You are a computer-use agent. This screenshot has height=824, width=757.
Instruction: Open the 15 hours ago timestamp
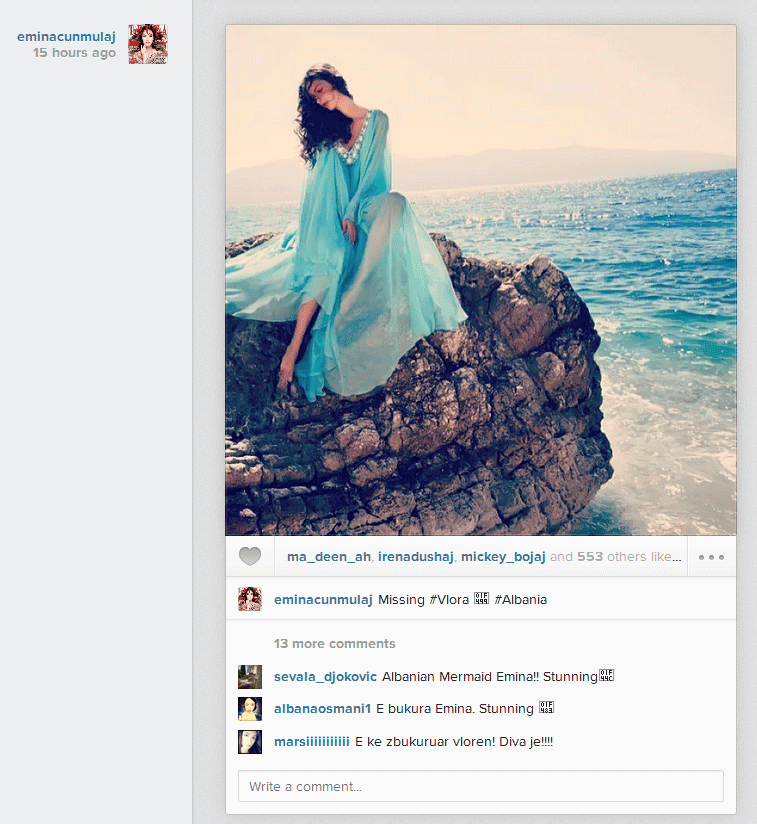click(74, 53)
